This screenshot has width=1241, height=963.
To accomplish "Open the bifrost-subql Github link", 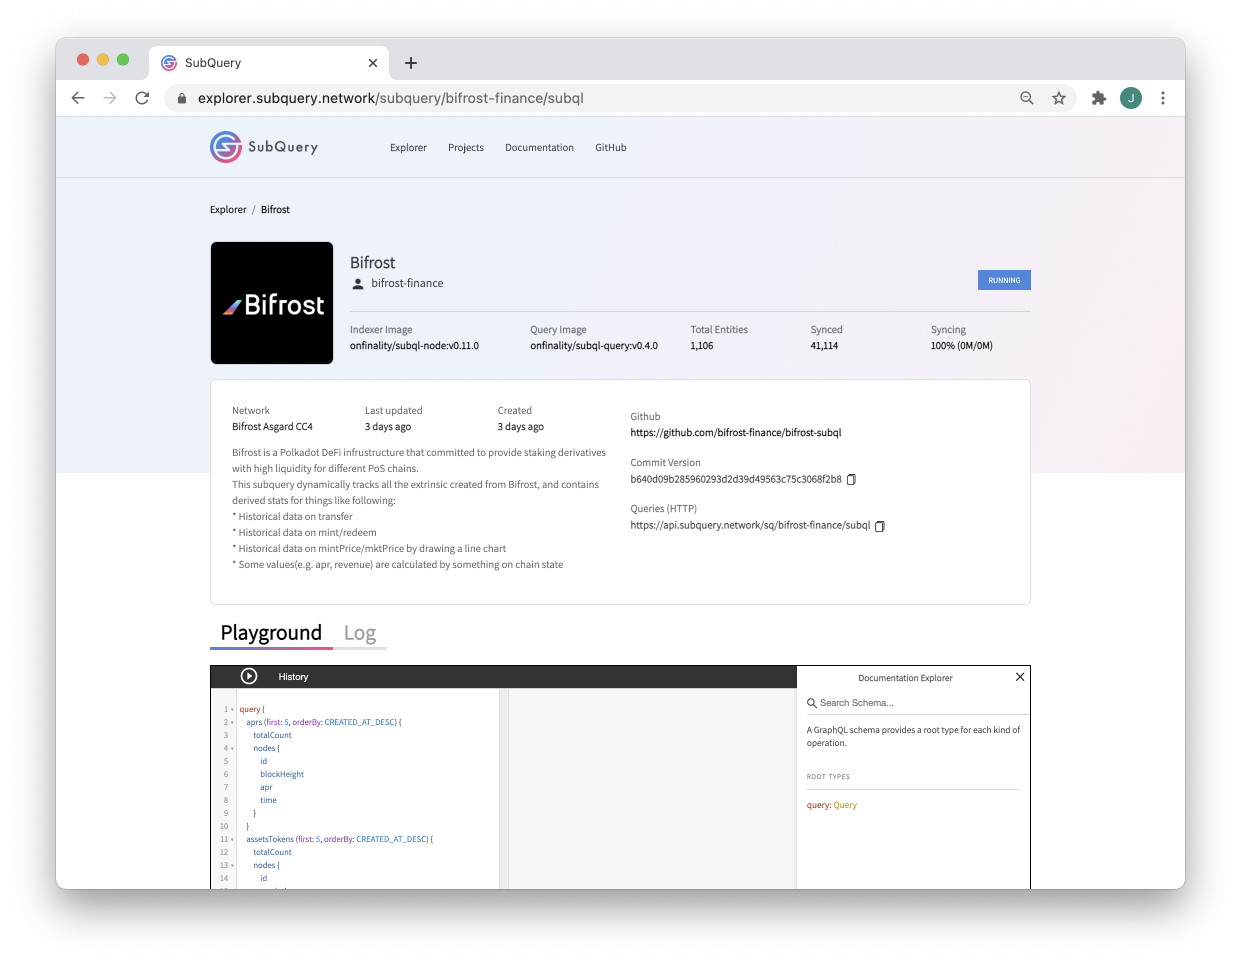I will click(736, 433).
